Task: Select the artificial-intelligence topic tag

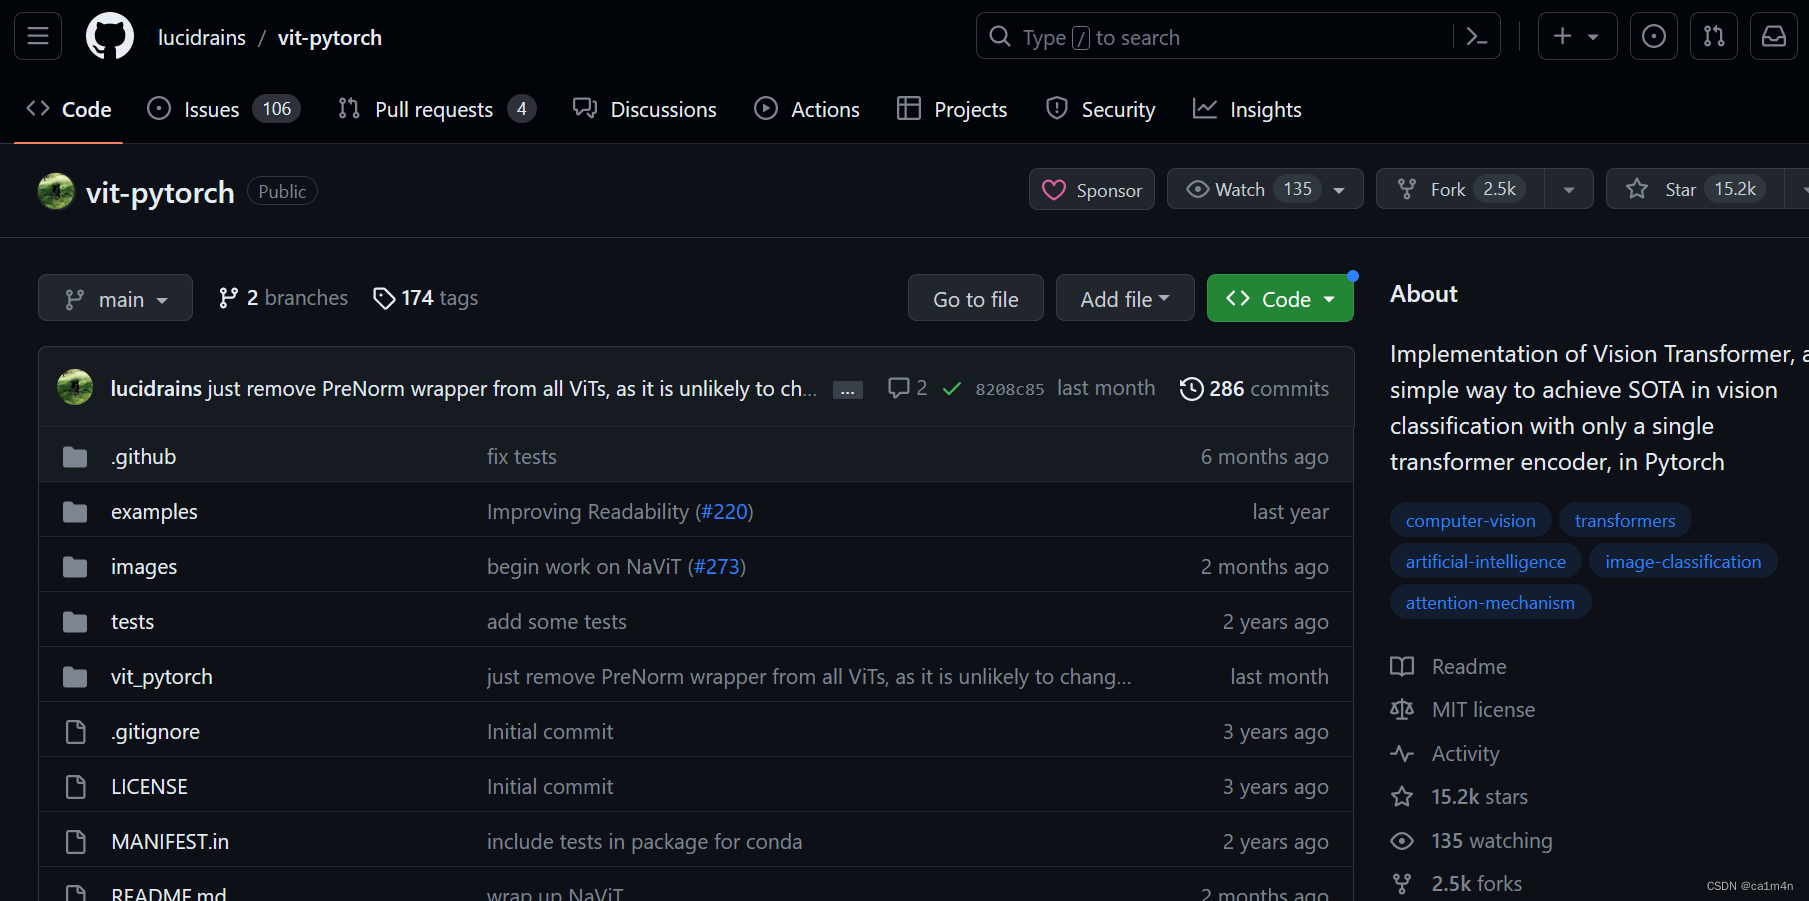Action: click(1485, 562)
